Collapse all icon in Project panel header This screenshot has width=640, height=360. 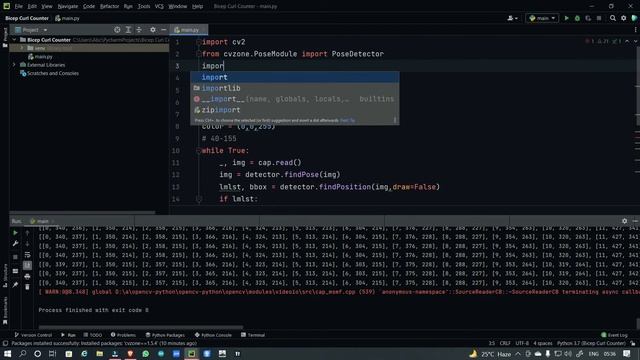139,30
